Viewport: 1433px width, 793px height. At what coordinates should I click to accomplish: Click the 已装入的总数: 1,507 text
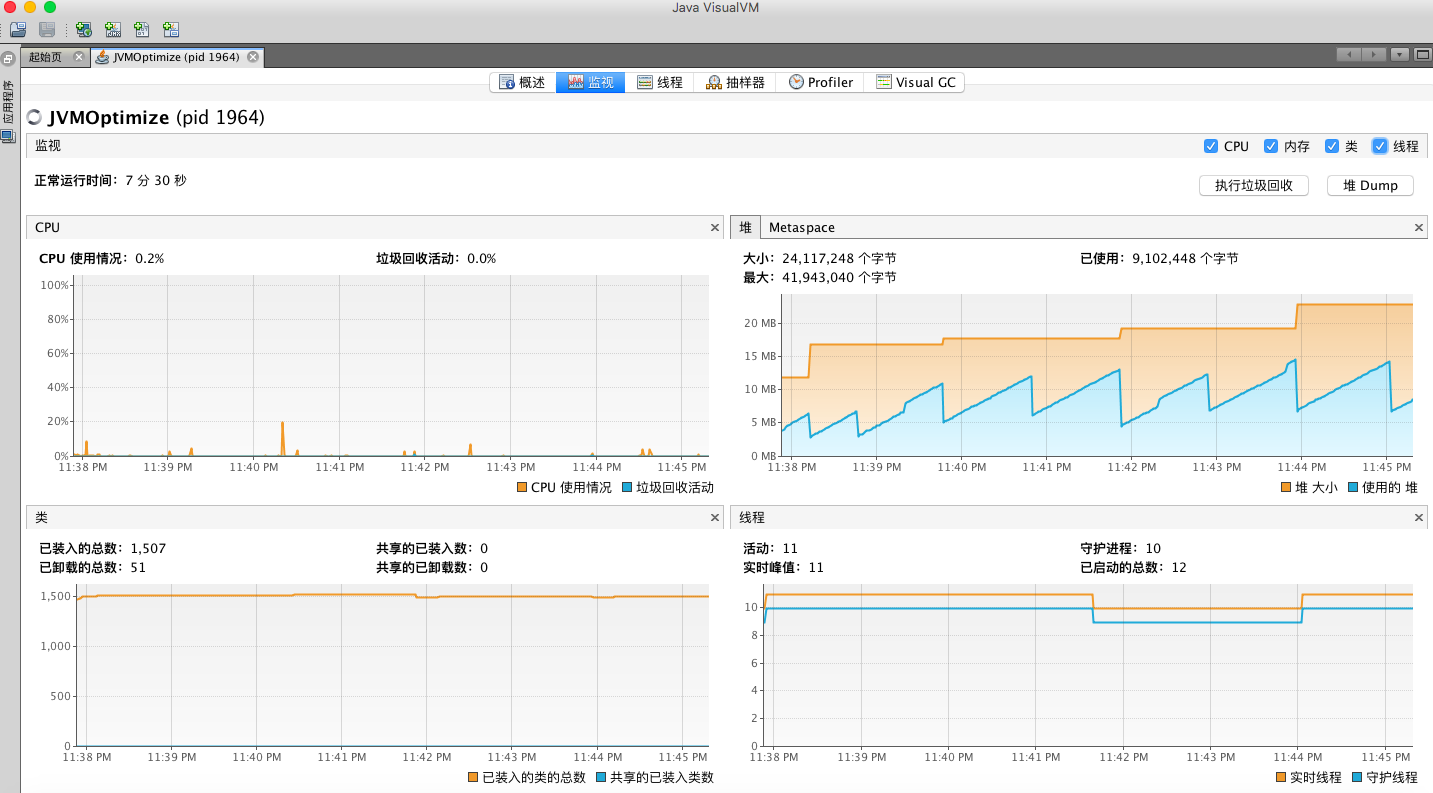point(103,549)
